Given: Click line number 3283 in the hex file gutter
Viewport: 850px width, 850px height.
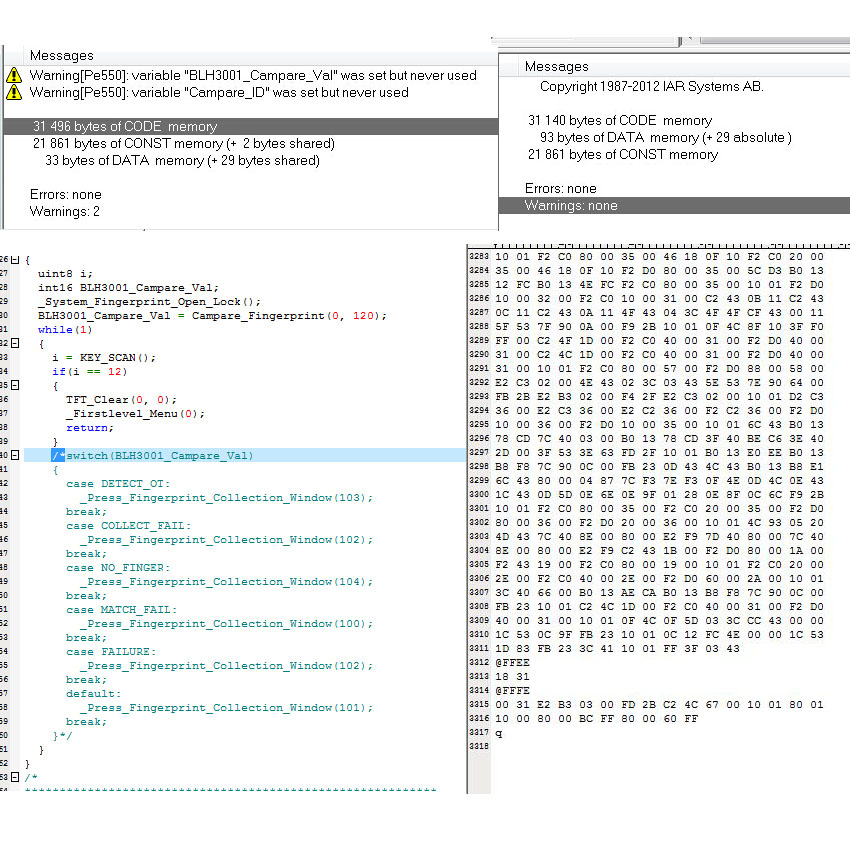Looking at the screenshot, I should point(479,256).
